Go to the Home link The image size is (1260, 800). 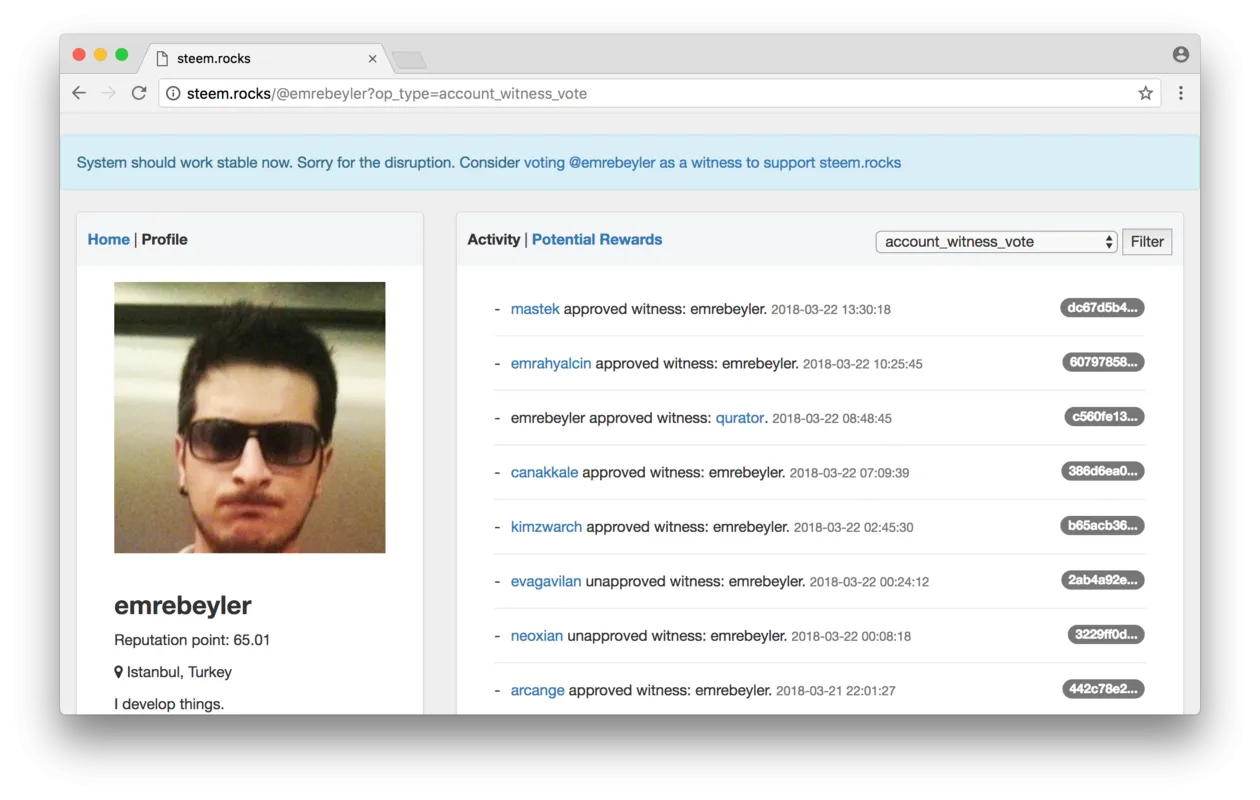click(x=108, y=240)
